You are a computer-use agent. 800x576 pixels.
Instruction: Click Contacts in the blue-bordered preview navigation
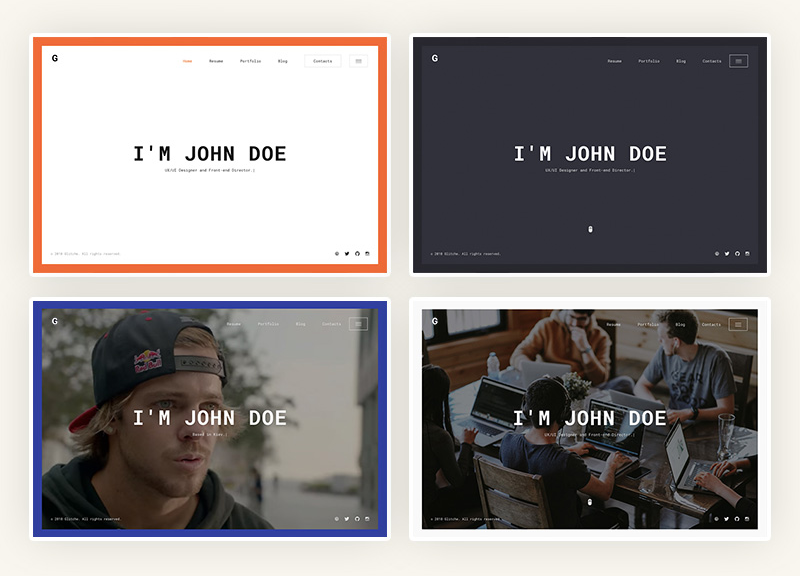(331, 324)
